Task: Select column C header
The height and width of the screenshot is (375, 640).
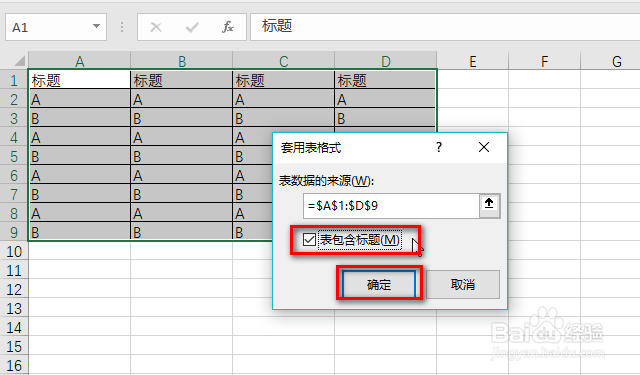Action: (284, 60)
